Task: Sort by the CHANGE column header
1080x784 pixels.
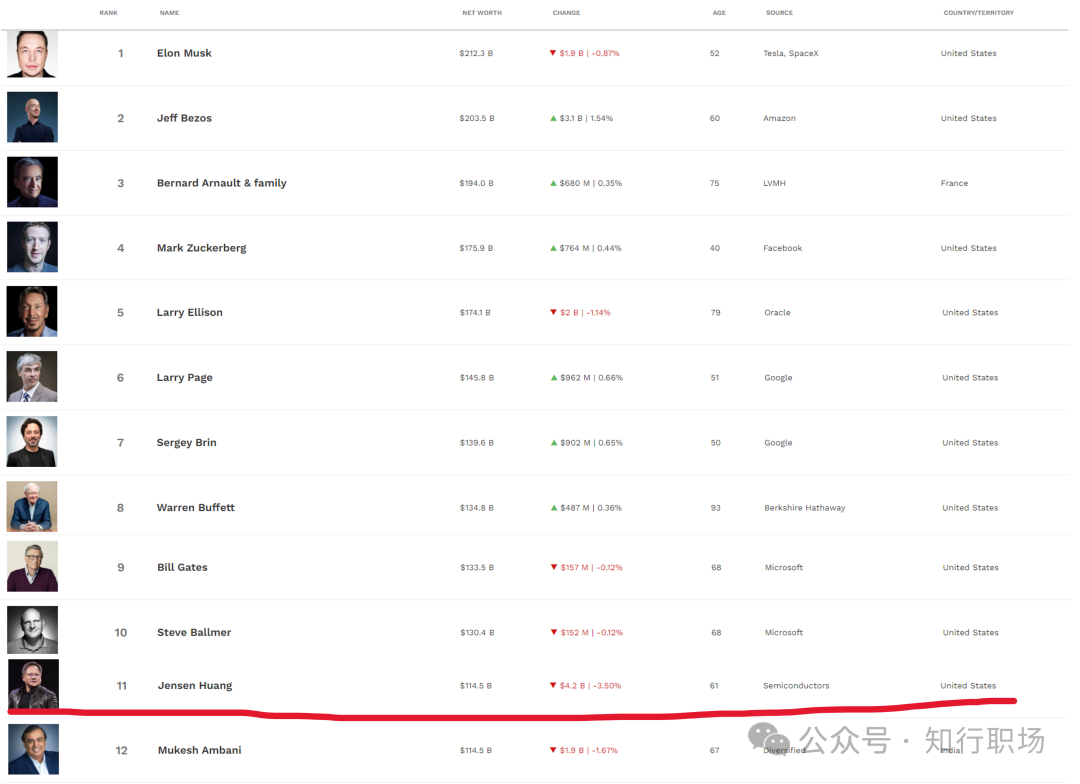Action: (566, 12)
